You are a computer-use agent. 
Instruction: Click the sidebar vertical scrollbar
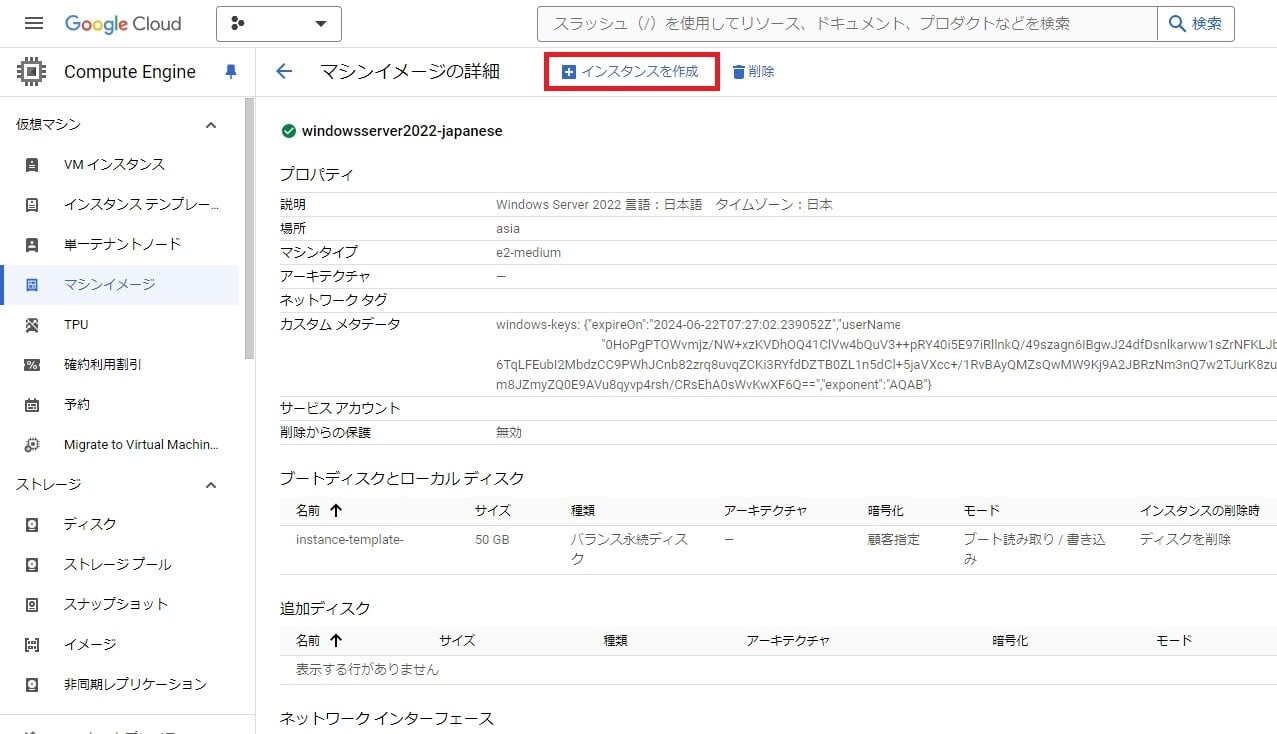click(250, 228)
